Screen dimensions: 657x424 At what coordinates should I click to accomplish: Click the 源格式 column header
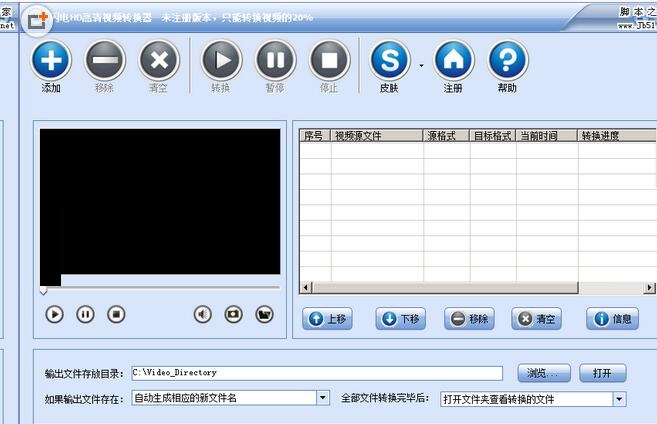(446, 136)
